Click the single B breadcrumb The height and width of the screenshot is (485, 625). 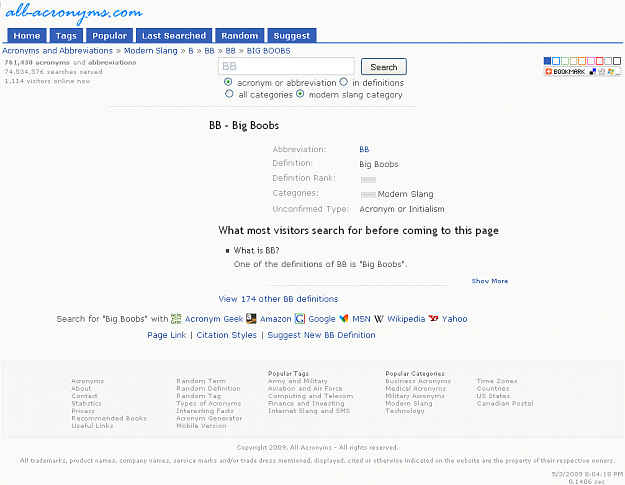[x=191, y=51]
